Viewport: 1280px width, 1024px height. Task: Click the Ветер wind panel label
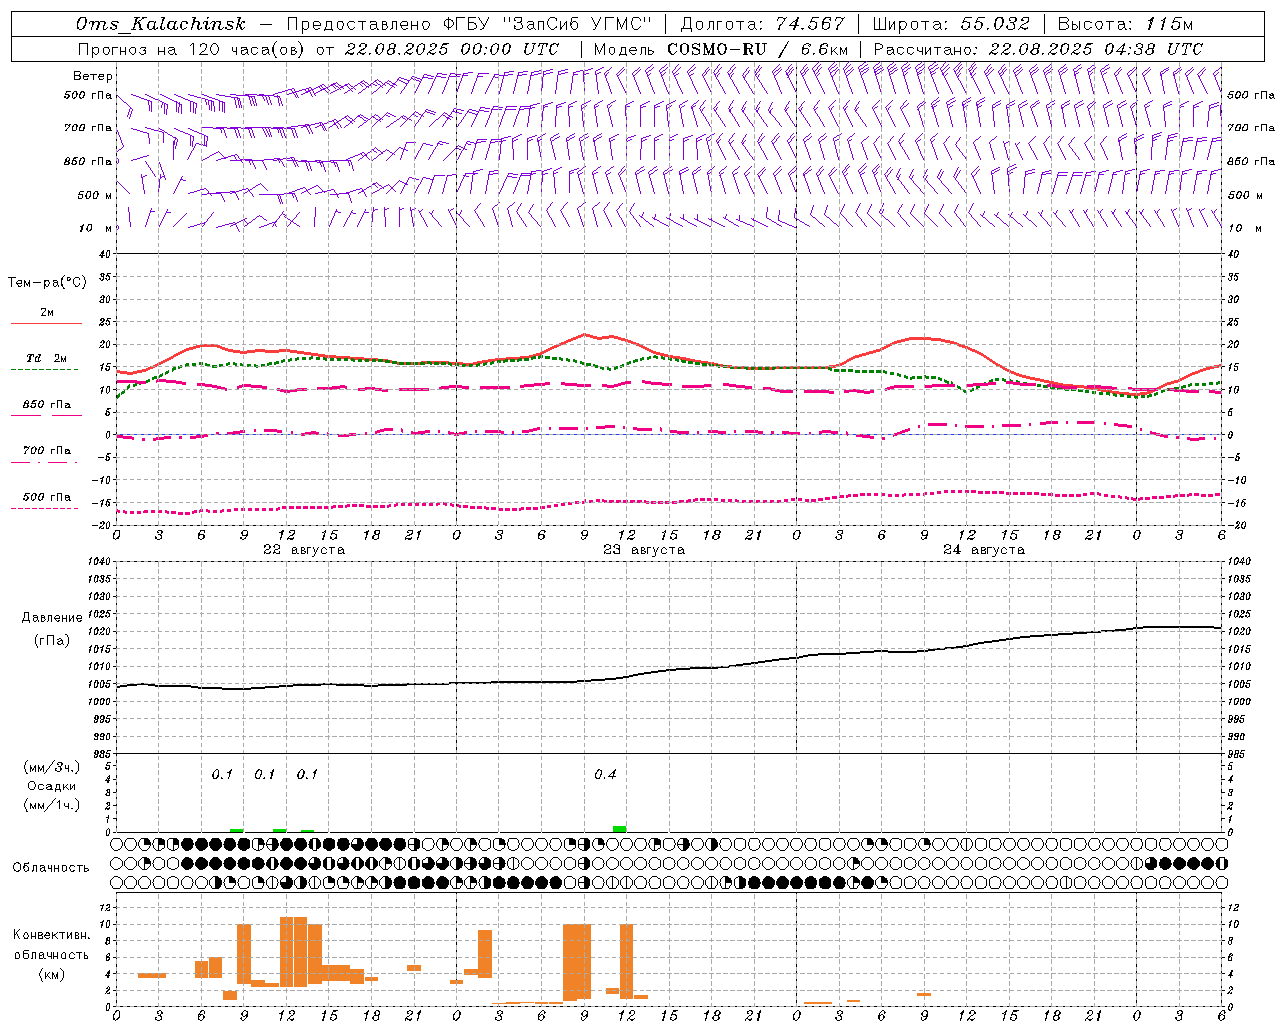click(x=93, y=76)
